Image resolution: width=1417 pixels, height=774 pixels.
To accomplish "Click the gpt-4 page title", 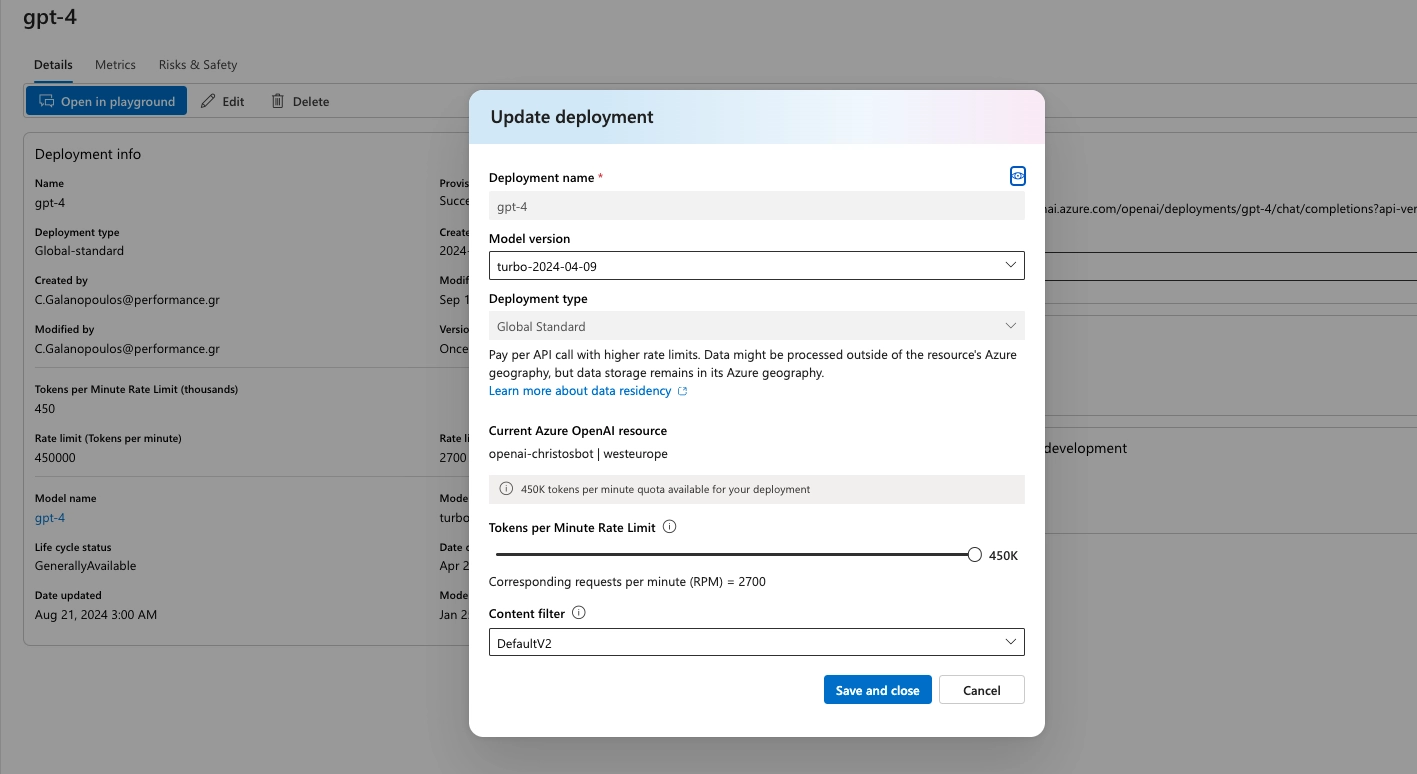I will pyautogui.click(x=50, y=17).
